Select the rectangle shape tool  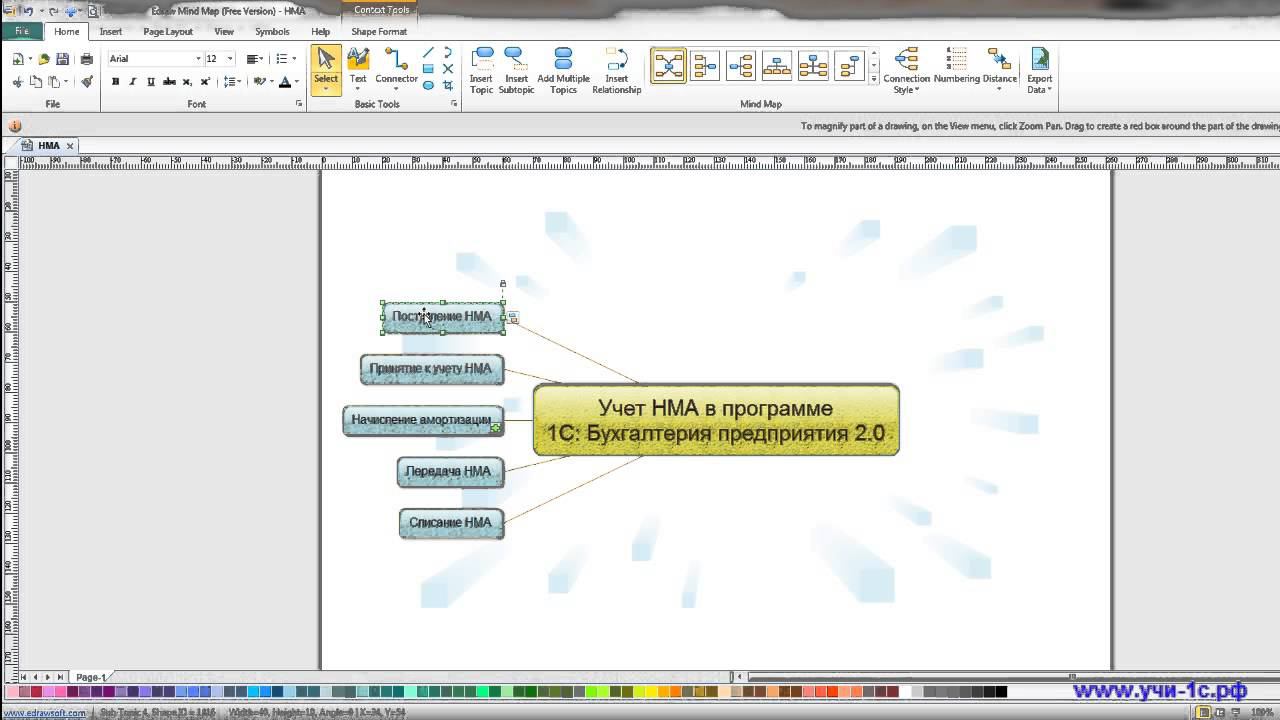[x=428, y=69]
